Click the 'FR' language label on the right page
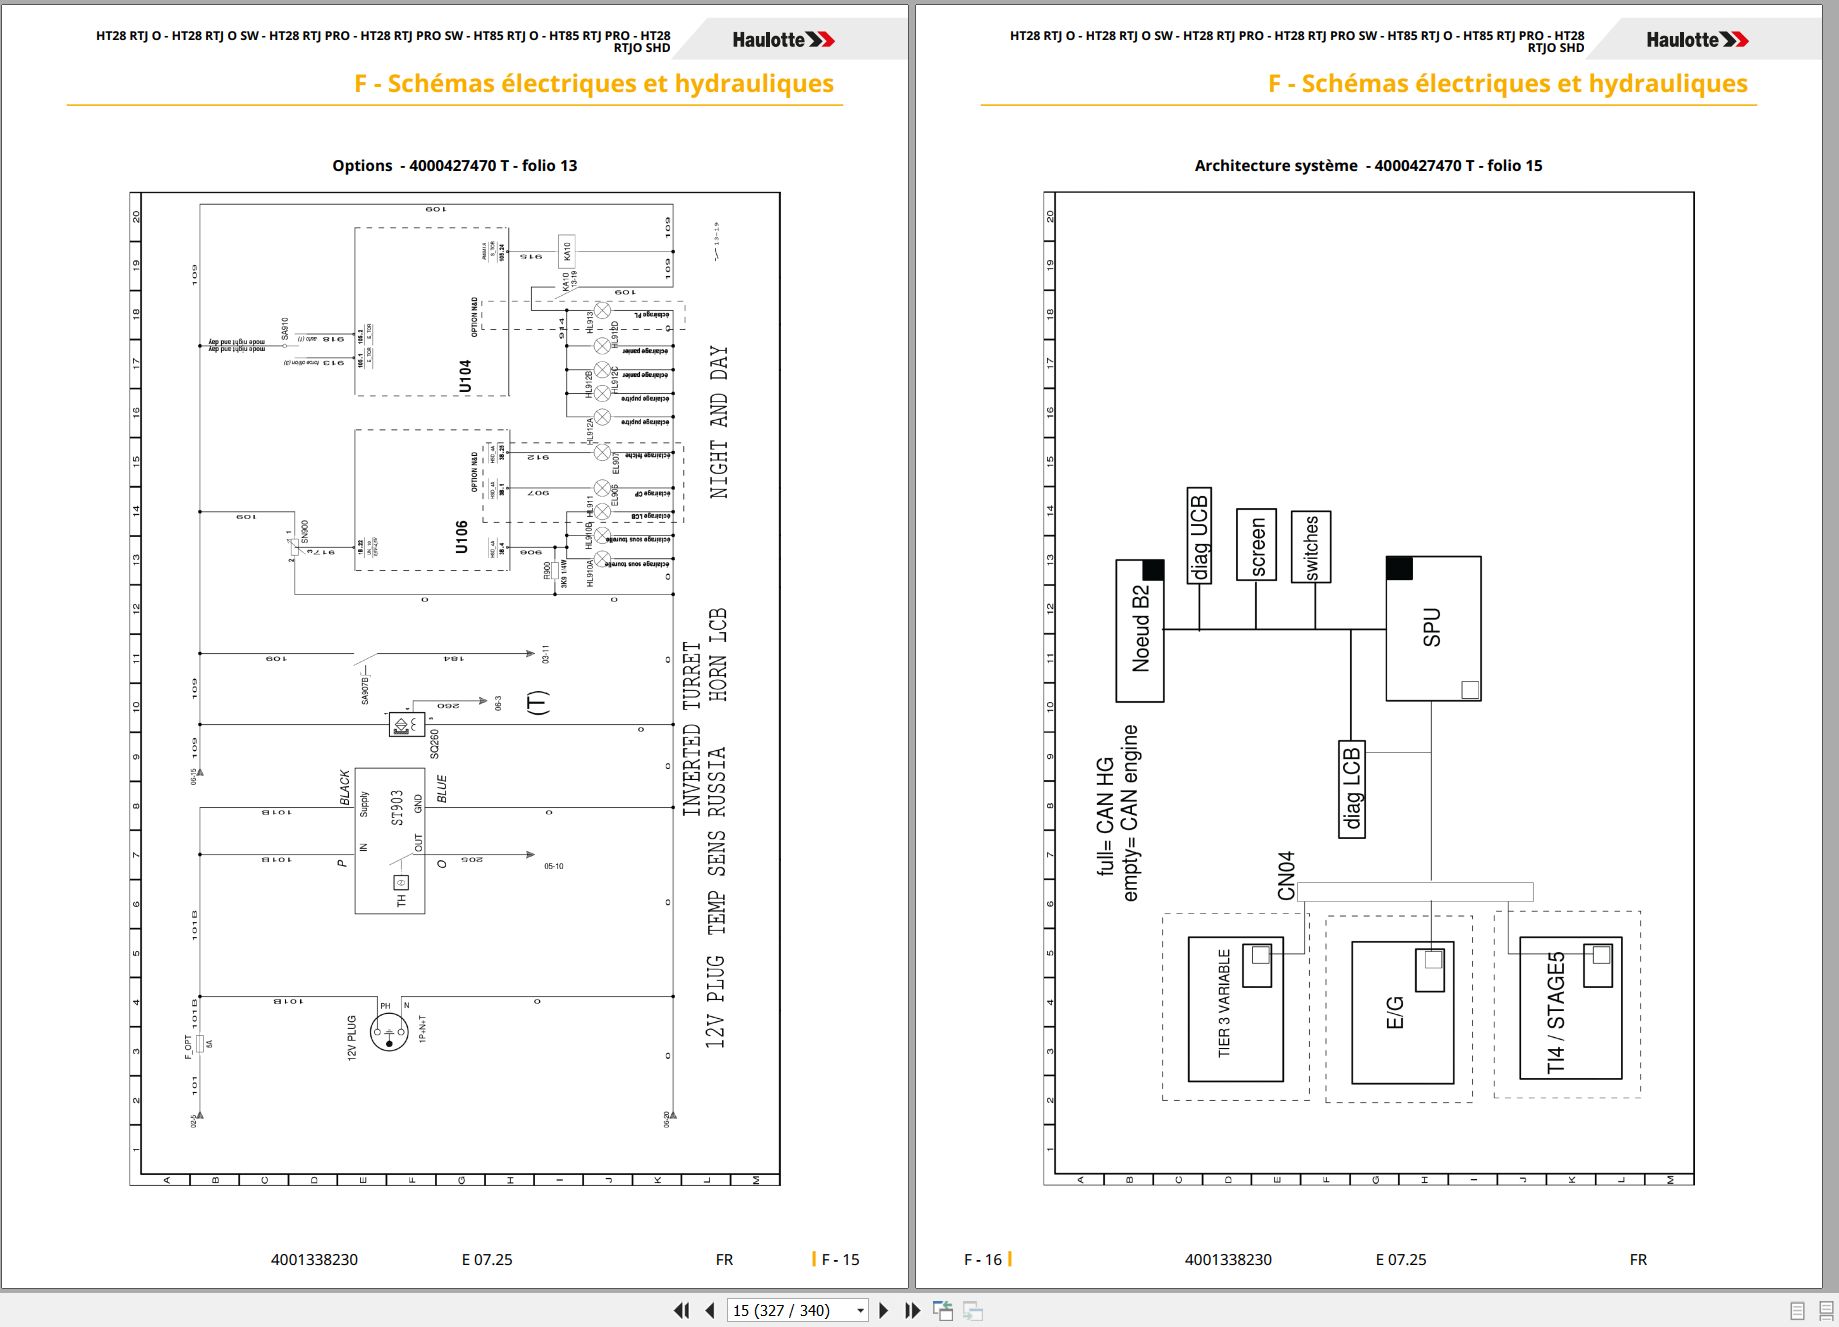1839x1327 pixels. click(1638, 1260)
